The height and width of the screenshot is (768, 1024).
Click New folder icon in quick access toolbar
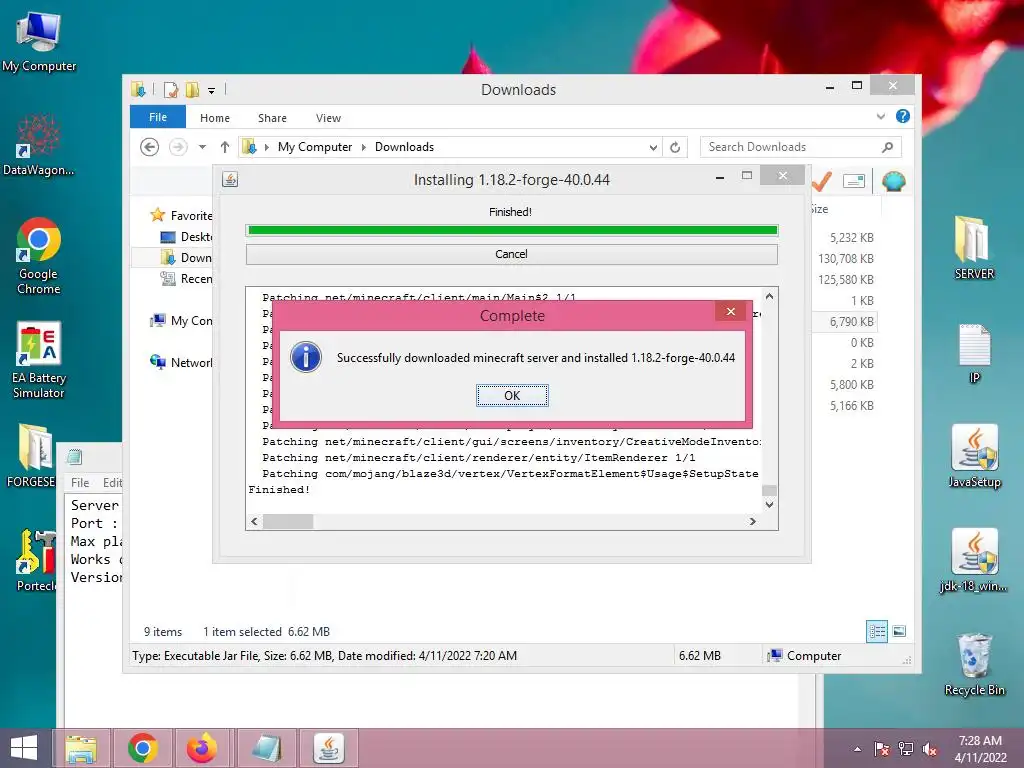point(192,89)
